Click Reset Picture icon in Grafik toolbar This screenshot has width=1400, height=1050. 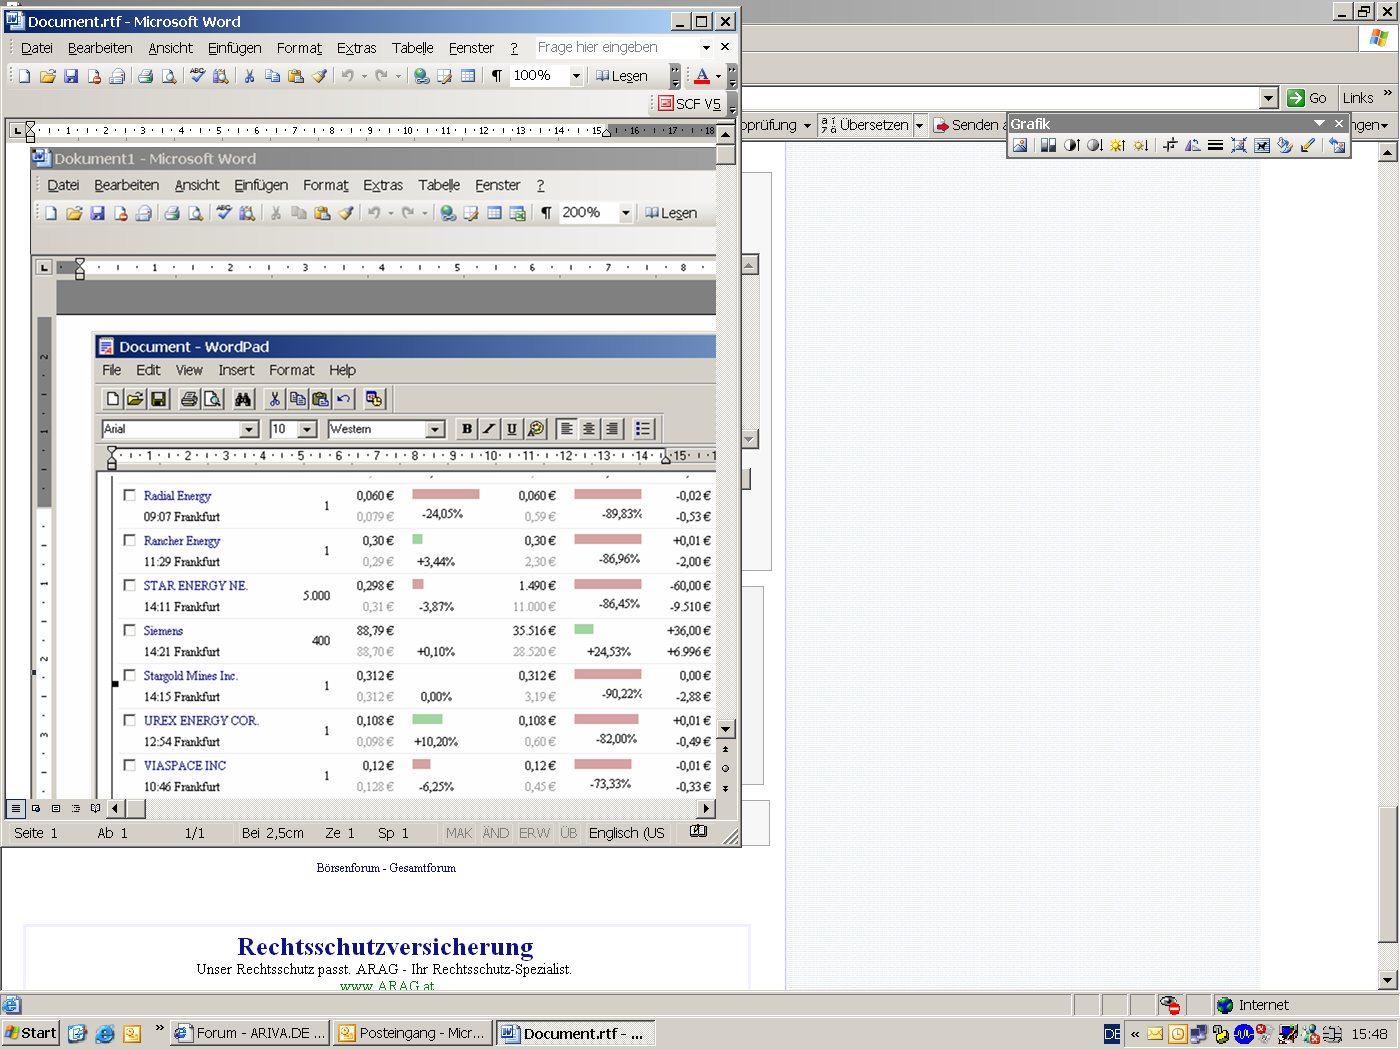pyautogui.click(x=1337, y=146)
